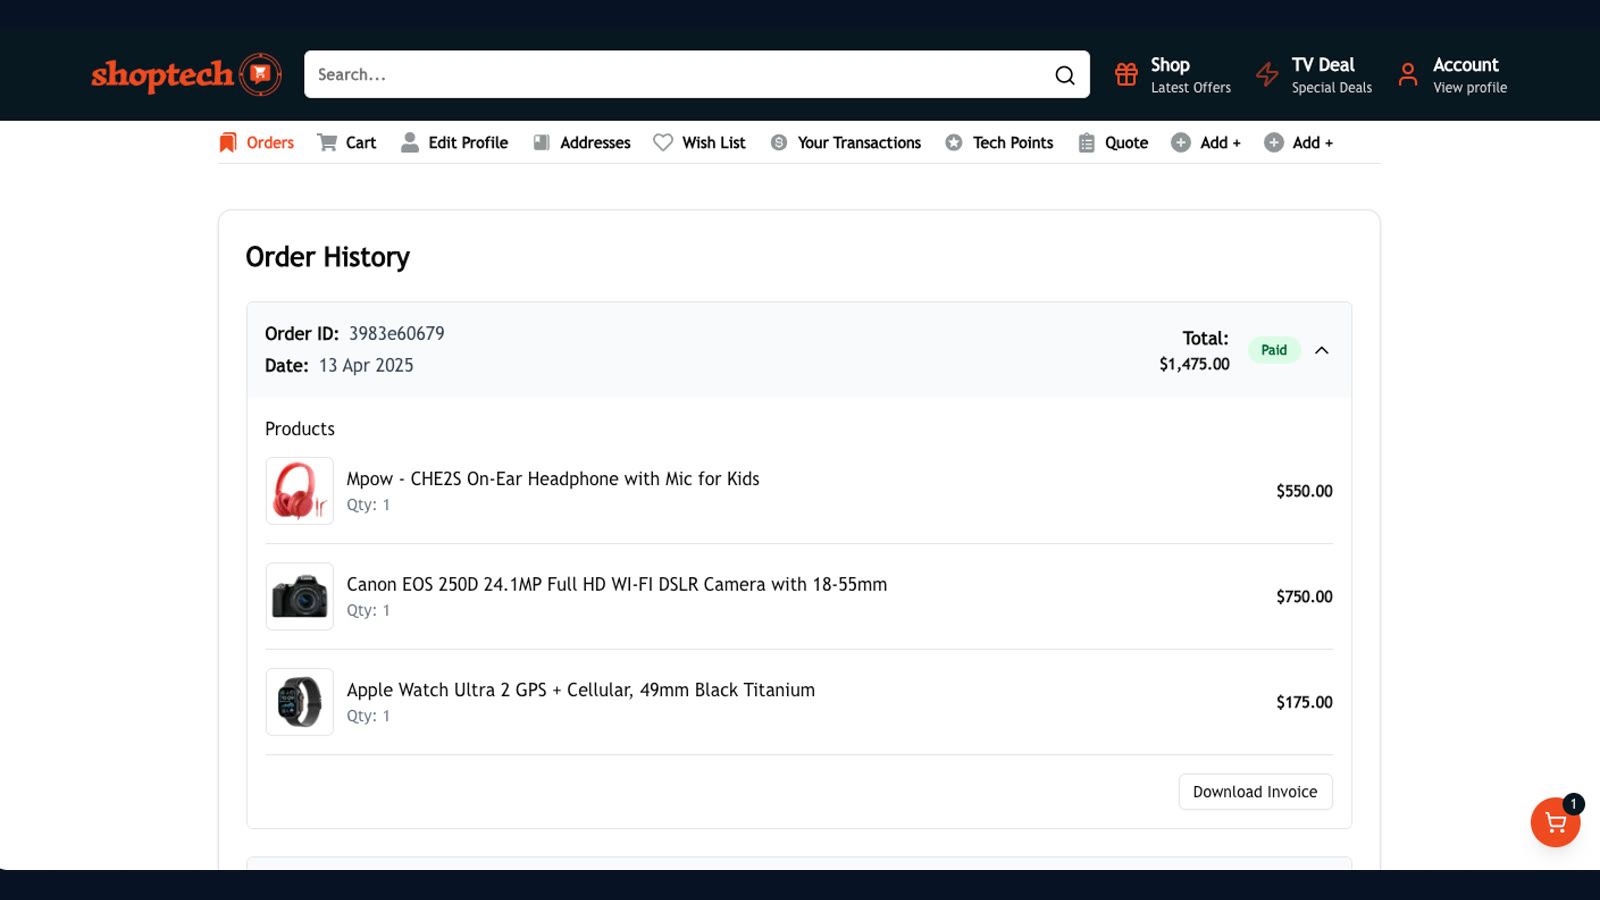Click the Apple Watch Ultra thumbnail
This screenshot has height=900, width=1600.
tap(299, 702)
